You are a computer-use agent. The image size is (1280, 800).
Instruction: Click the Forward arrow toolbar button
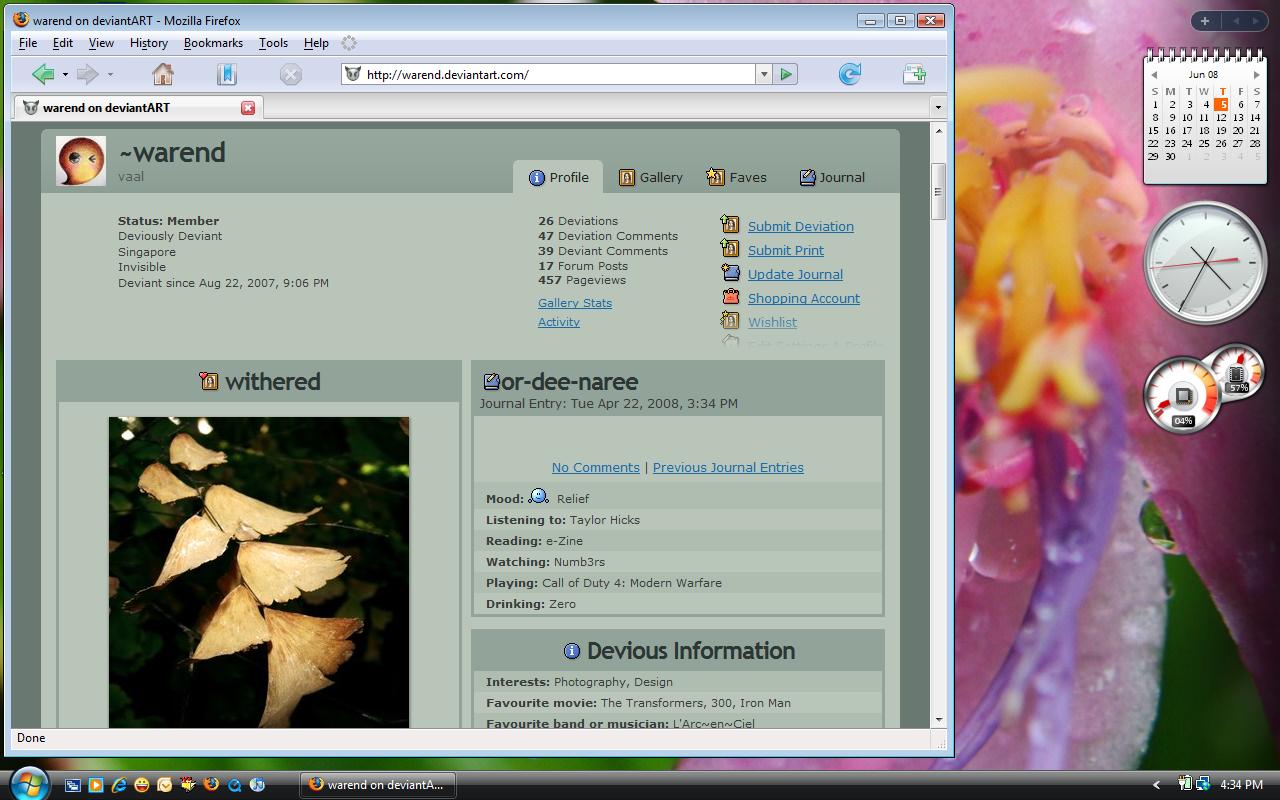coord(88,74)
